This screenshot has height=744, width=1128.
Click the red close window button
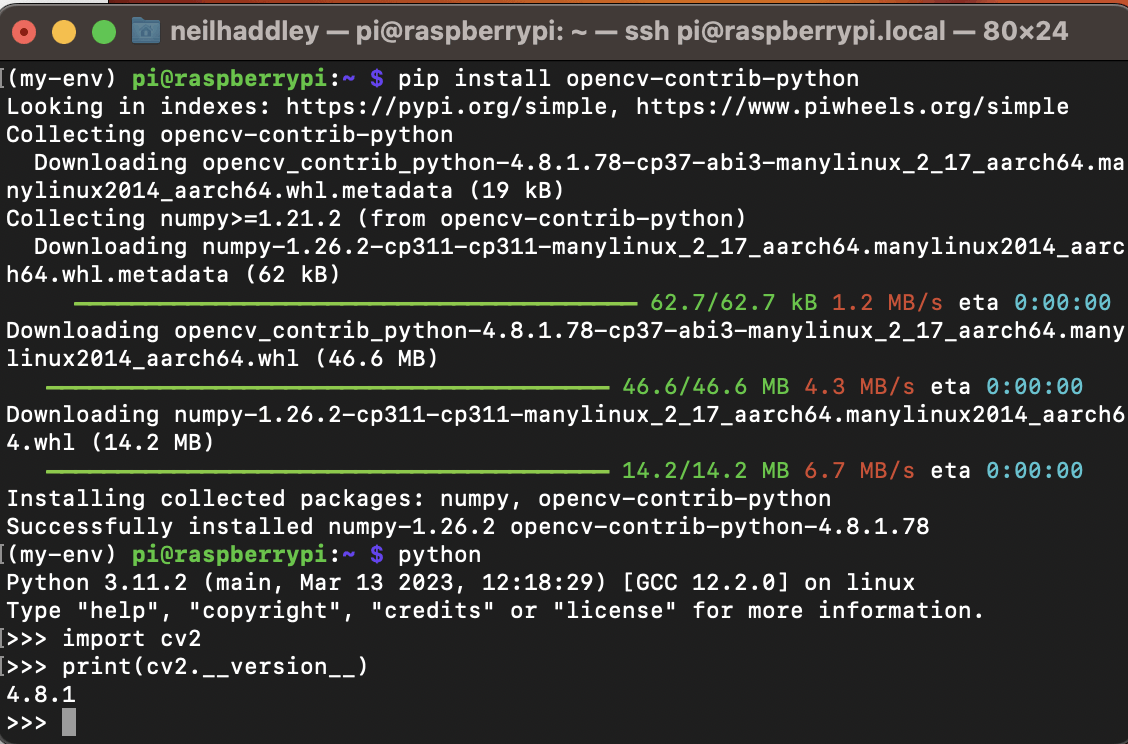[x=24, y=32]
